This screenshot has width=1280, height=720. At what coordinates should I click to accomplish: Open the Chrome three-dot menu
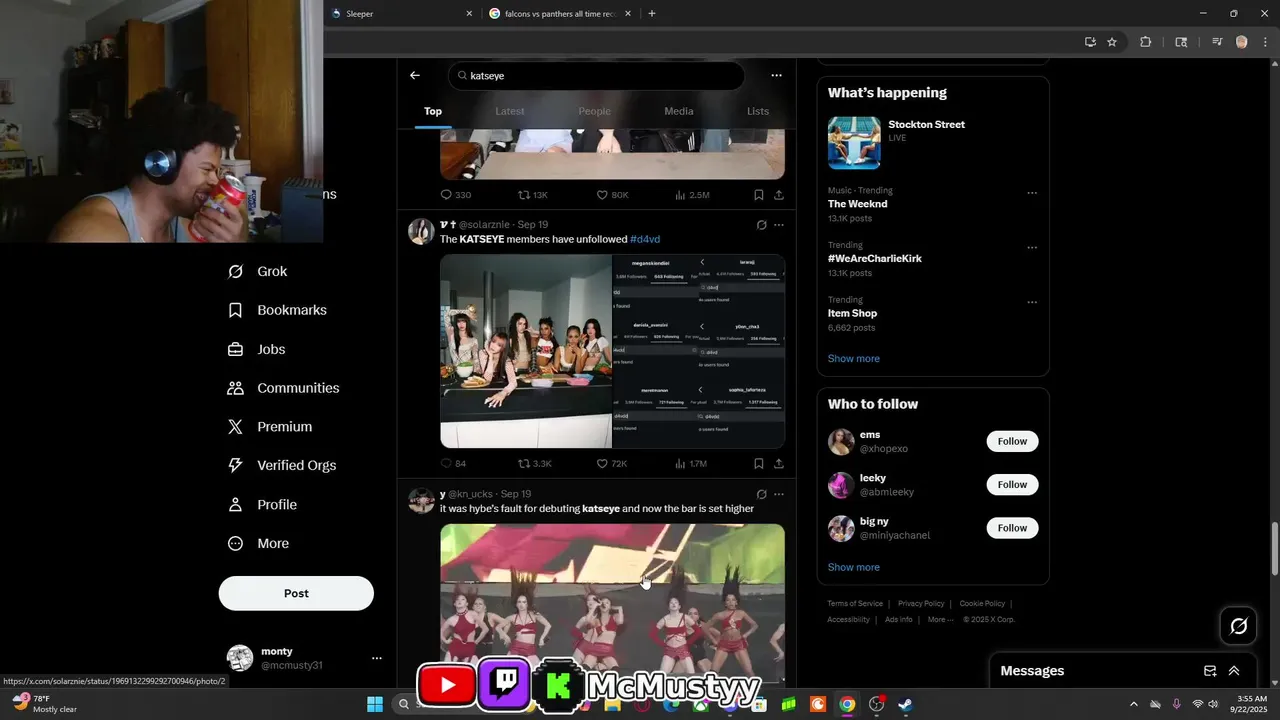pyautogui.click(x=1265, y=42)
